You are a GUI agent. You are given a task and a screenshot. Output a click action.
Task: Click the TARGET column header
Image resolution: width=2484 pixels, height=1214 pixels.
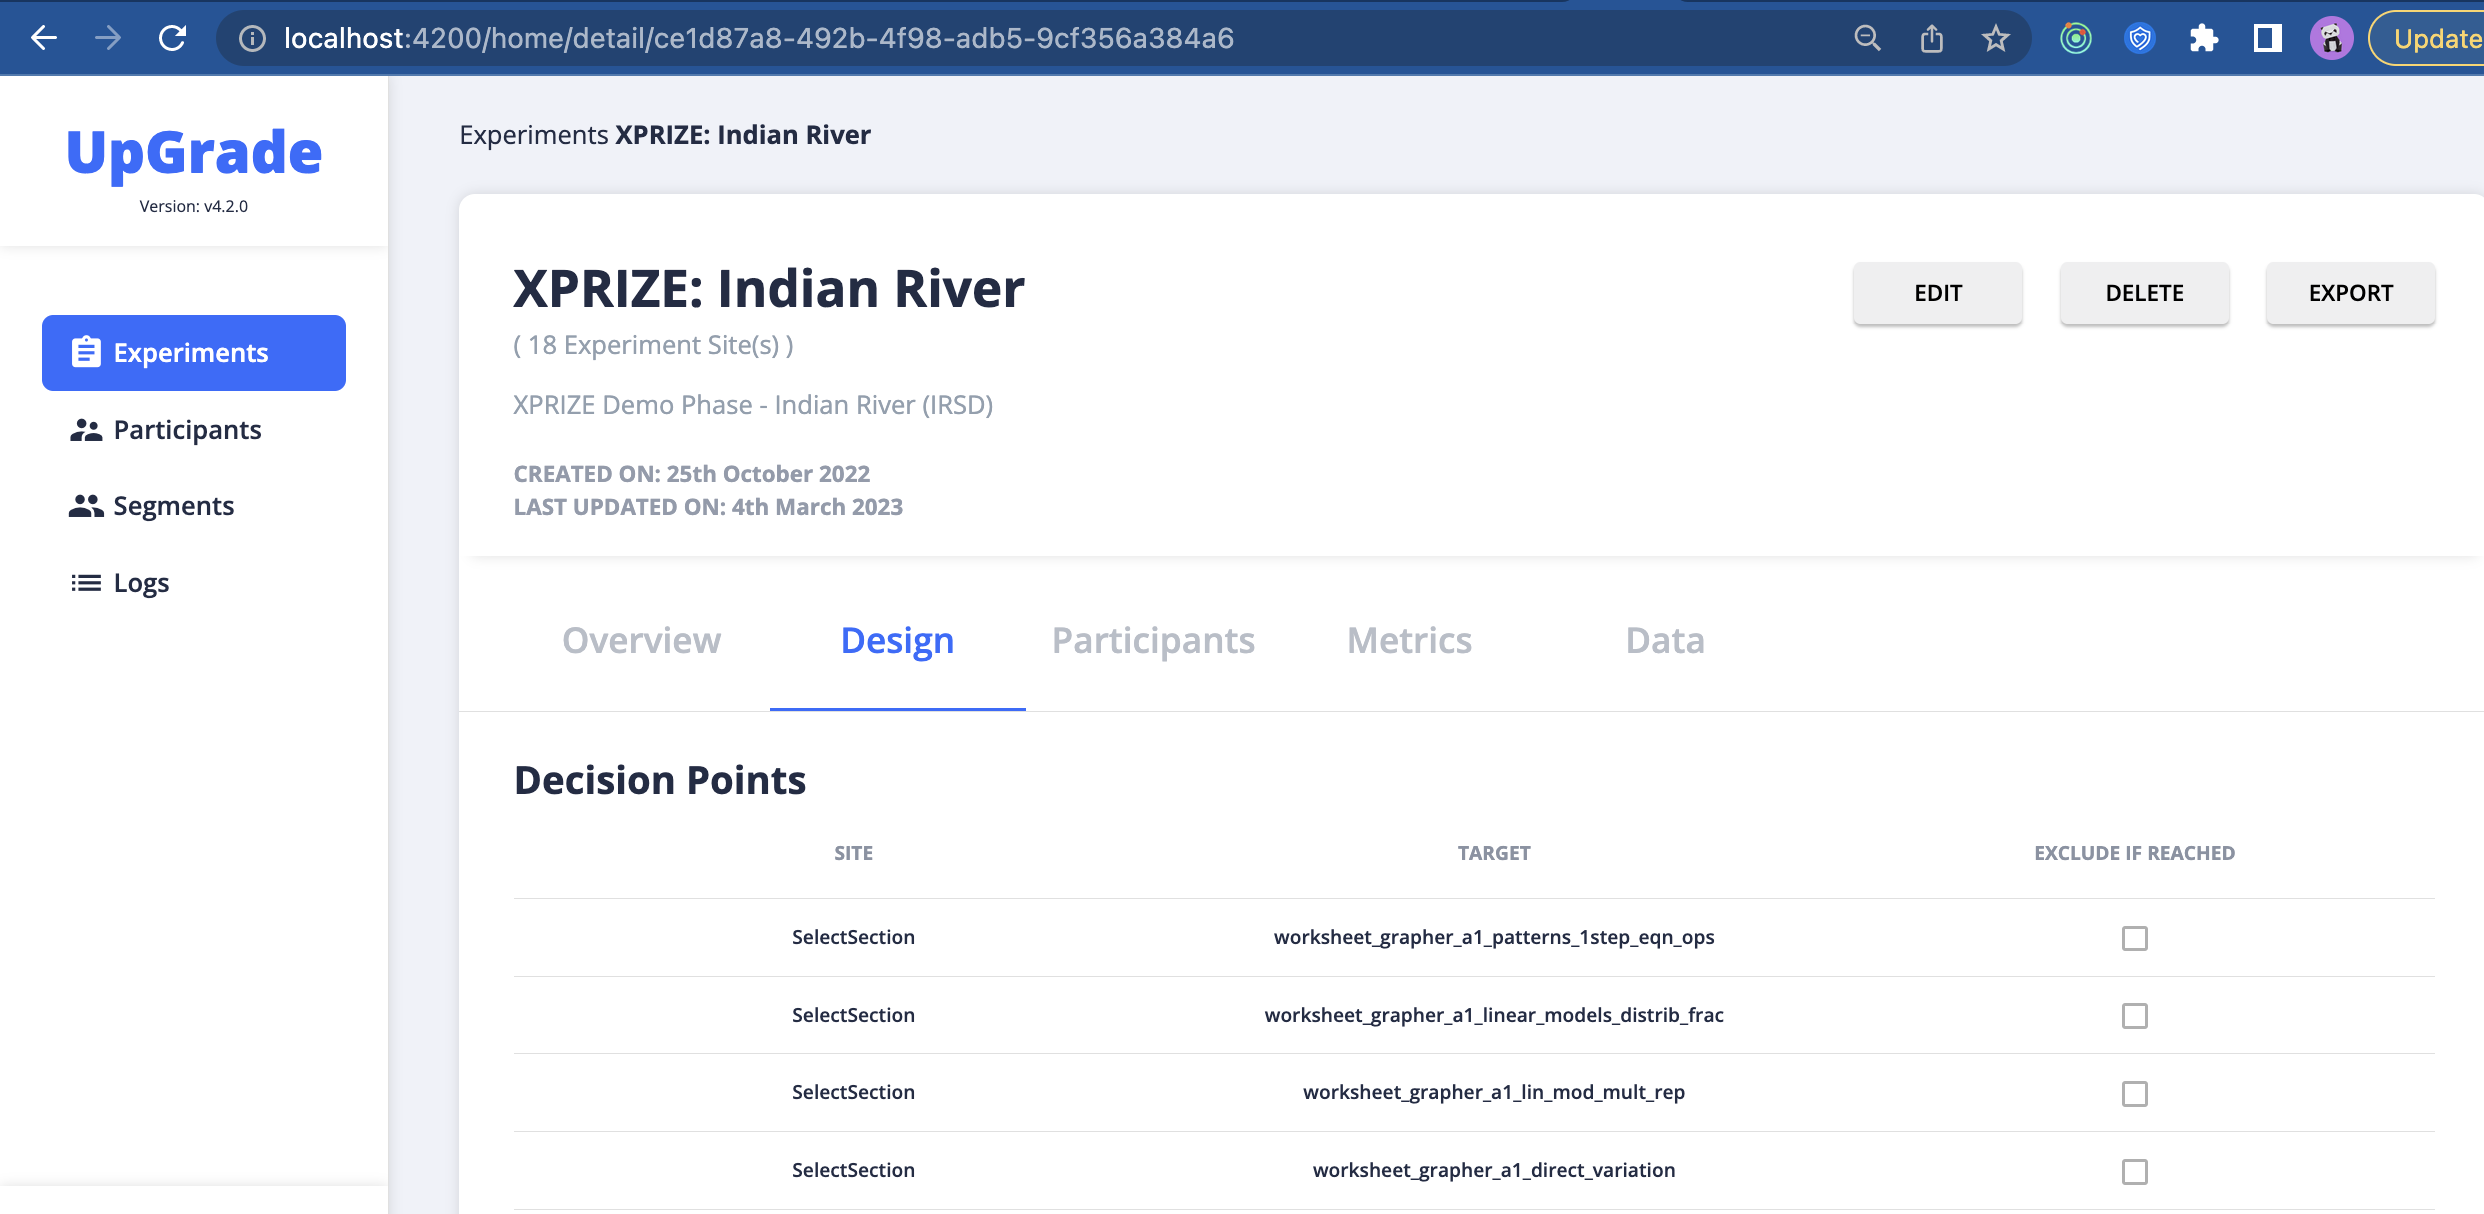point(1494,853)
